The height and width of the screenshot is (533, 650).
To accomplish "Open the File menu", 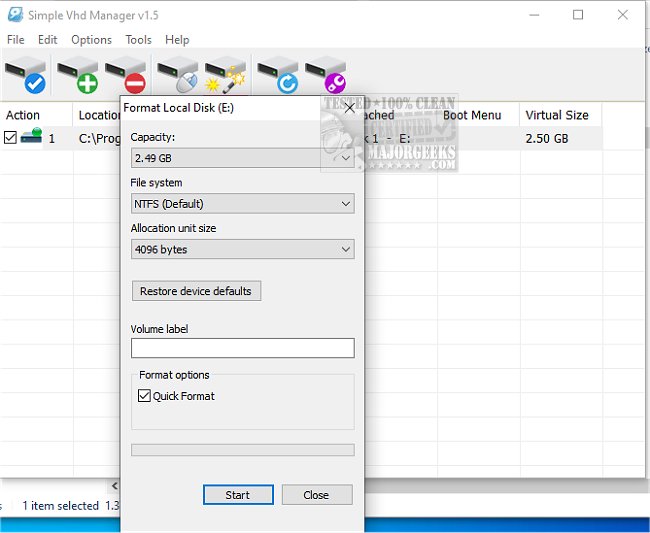I will click(x=16, y=40).
